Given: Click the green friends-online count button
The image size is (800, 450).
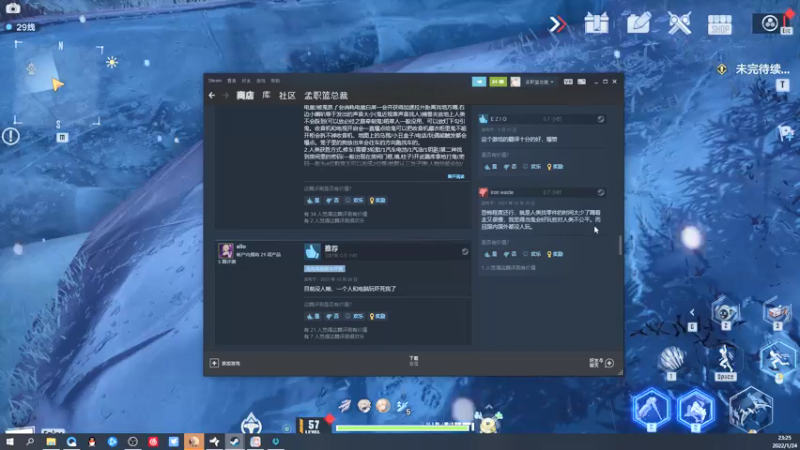Looking at the screenshot, I should point(498,82).
